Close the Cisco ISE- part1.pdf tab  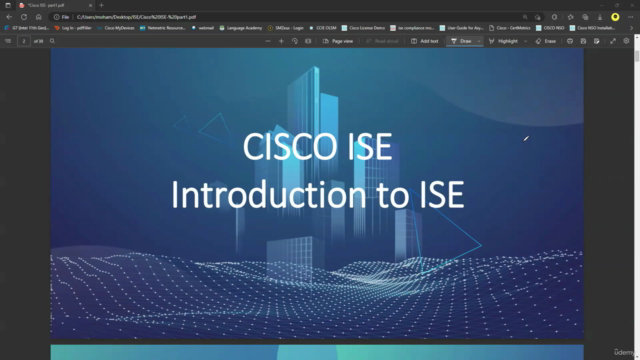click(x=90, y=5)
